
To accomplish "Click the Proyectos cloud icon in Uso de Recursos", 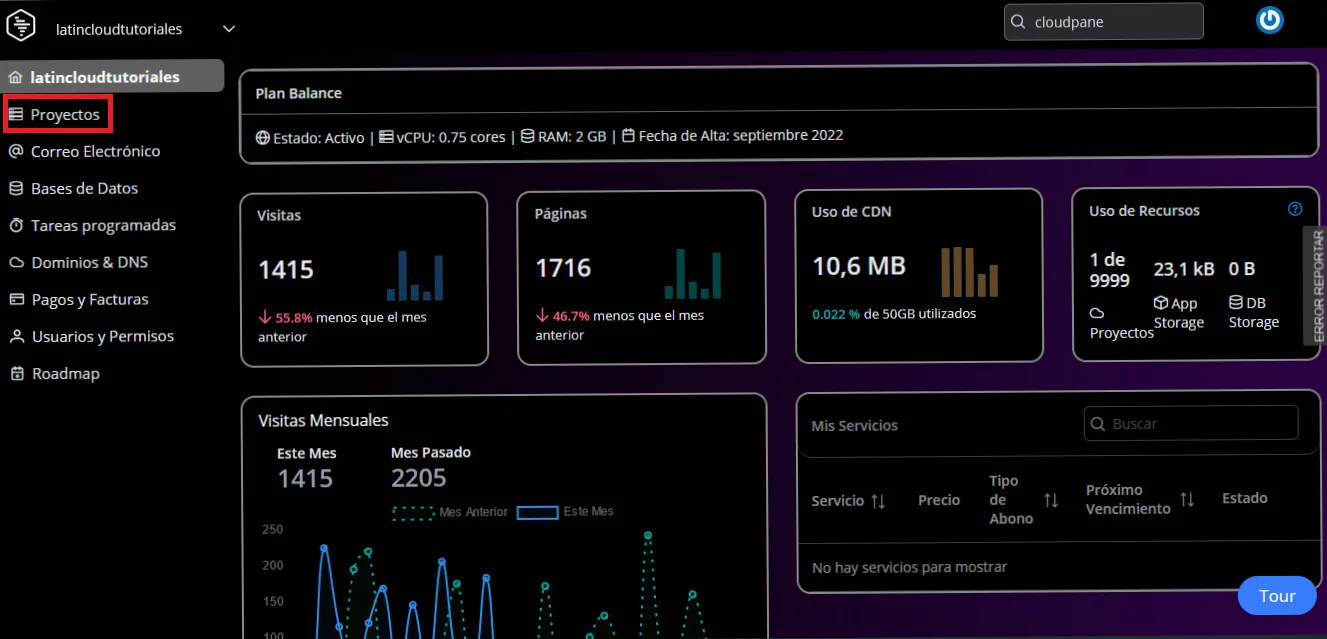I will 1096,313.
